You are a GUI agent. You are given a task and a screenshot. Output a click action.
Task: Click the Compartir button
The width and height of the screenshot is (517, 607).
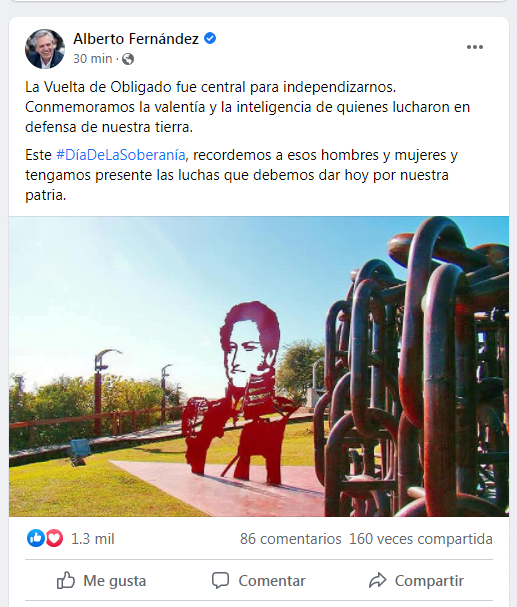coord(416,581)
